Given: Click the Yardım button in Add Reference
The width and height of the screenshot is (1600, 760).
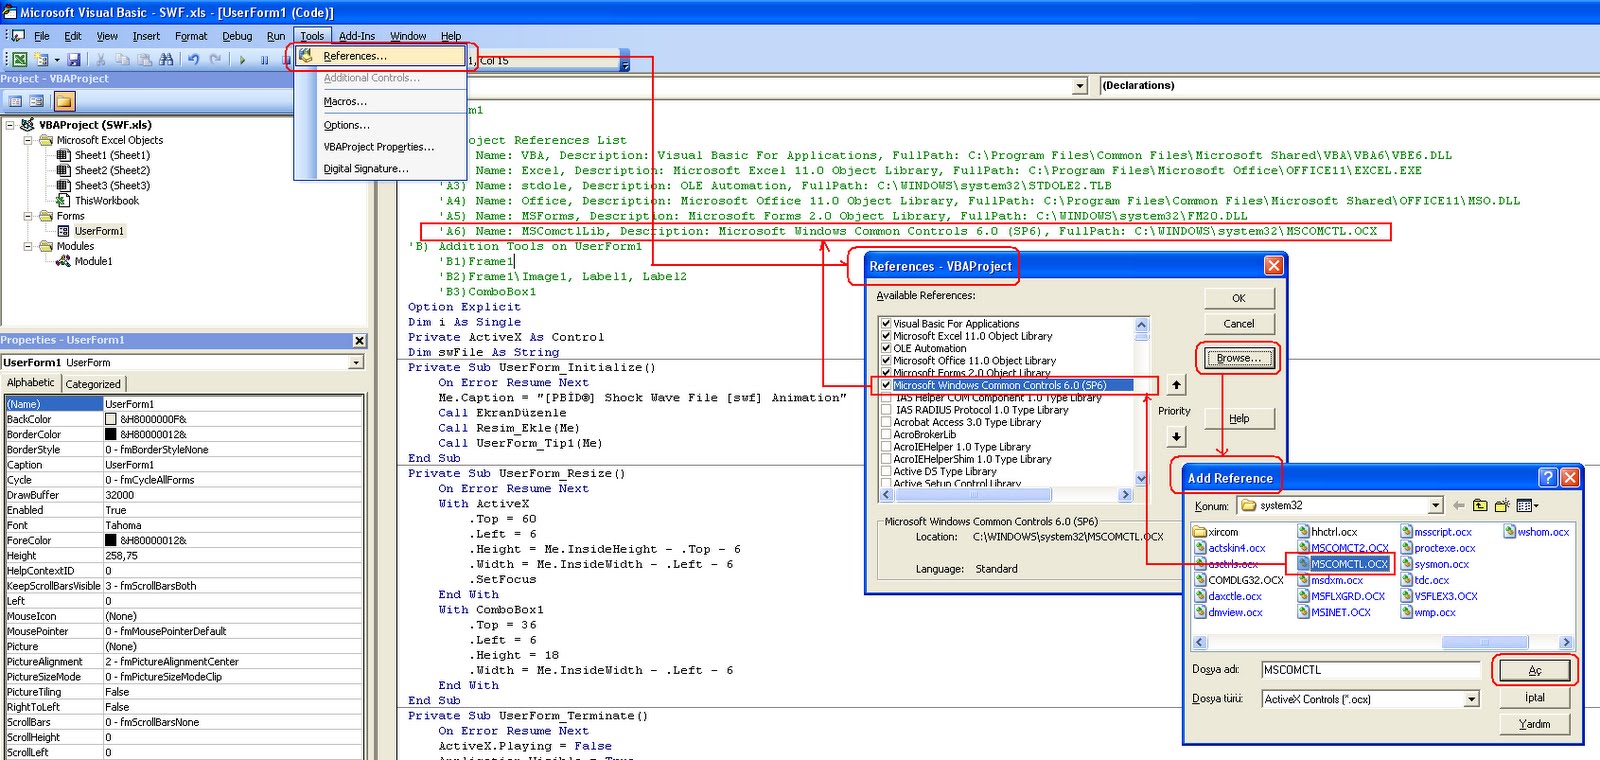Looking at the screenshot, I should [1534, 724].
